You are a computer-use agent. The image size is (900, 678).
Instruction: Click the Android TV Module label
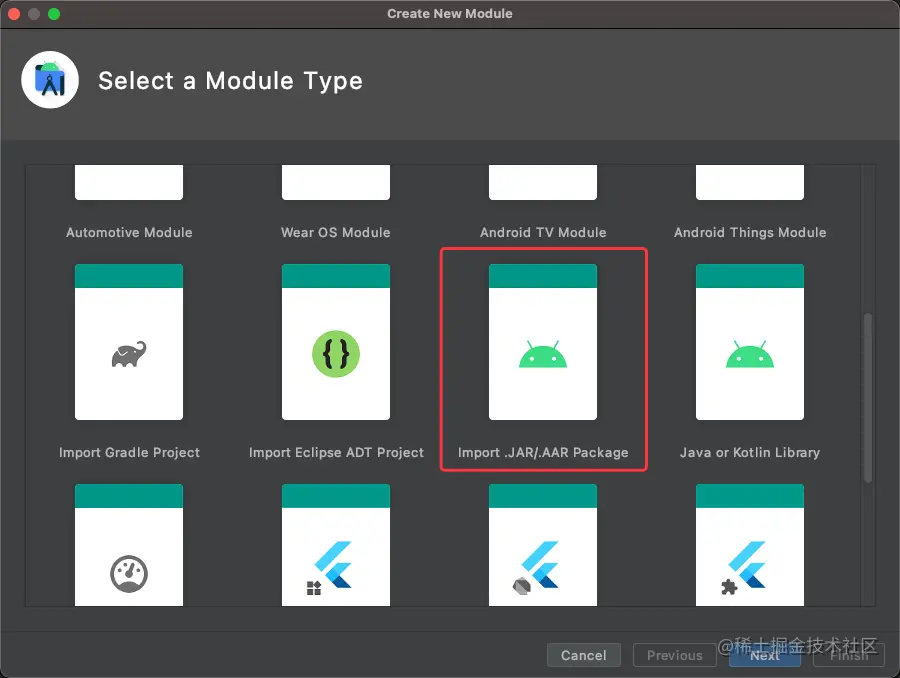click(543, 233)
